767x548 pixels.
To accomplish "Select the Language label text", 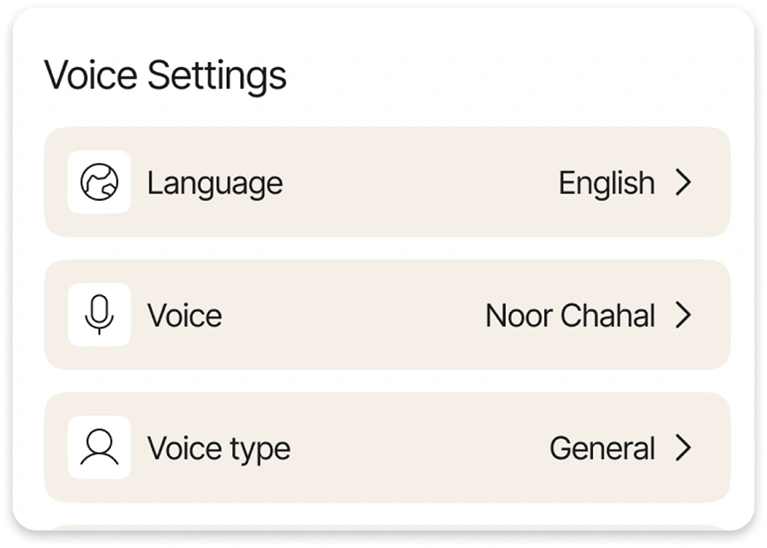I will click(214, 183).
